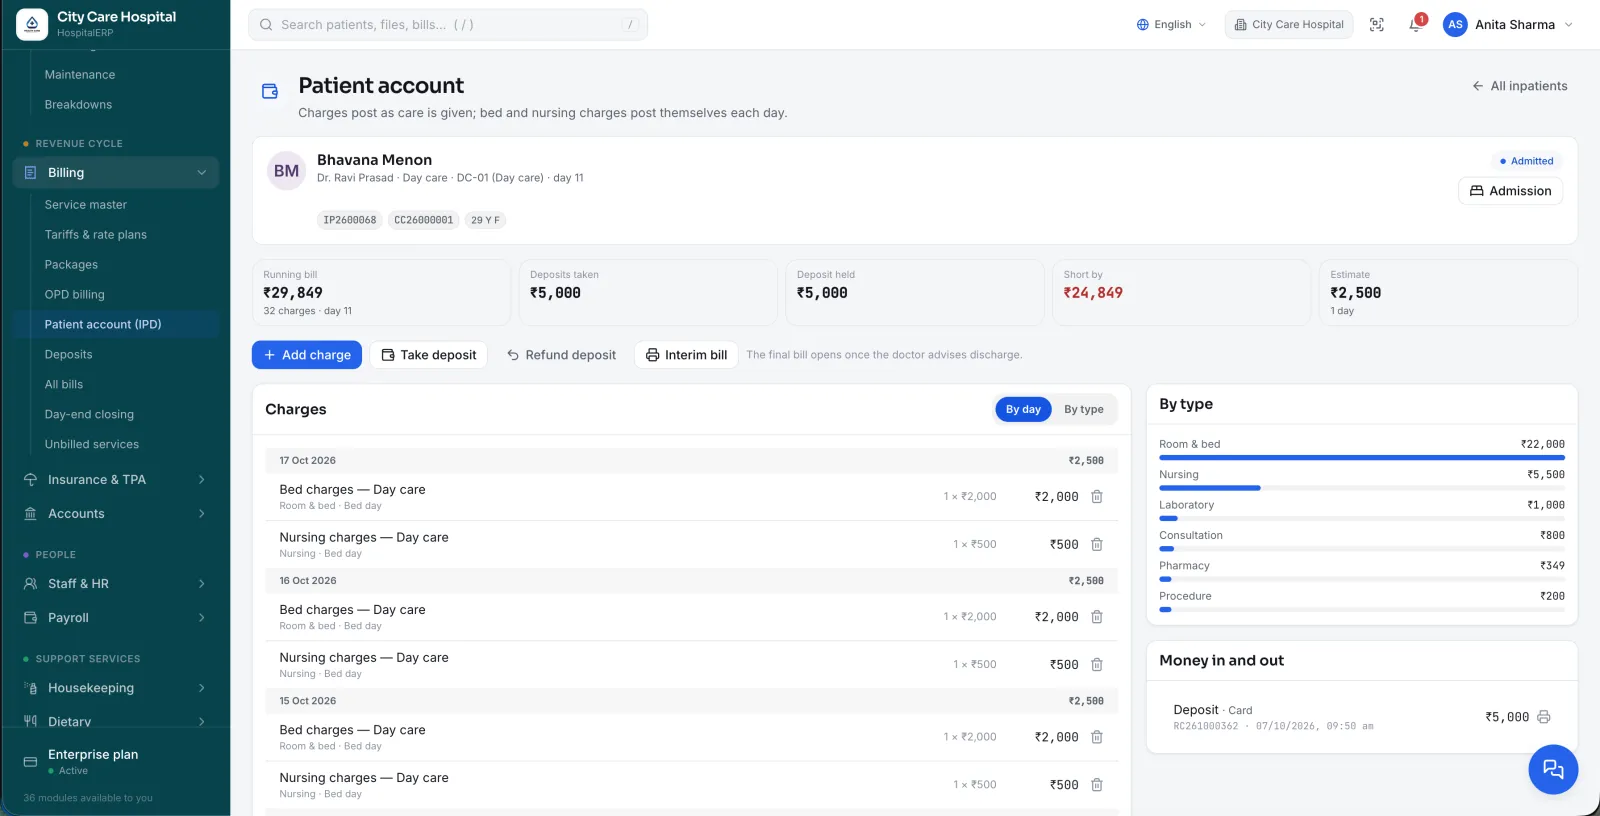Expand the Anita Sharma user menu
This screenshot has width=1600, height=816.
(1508, 25)
